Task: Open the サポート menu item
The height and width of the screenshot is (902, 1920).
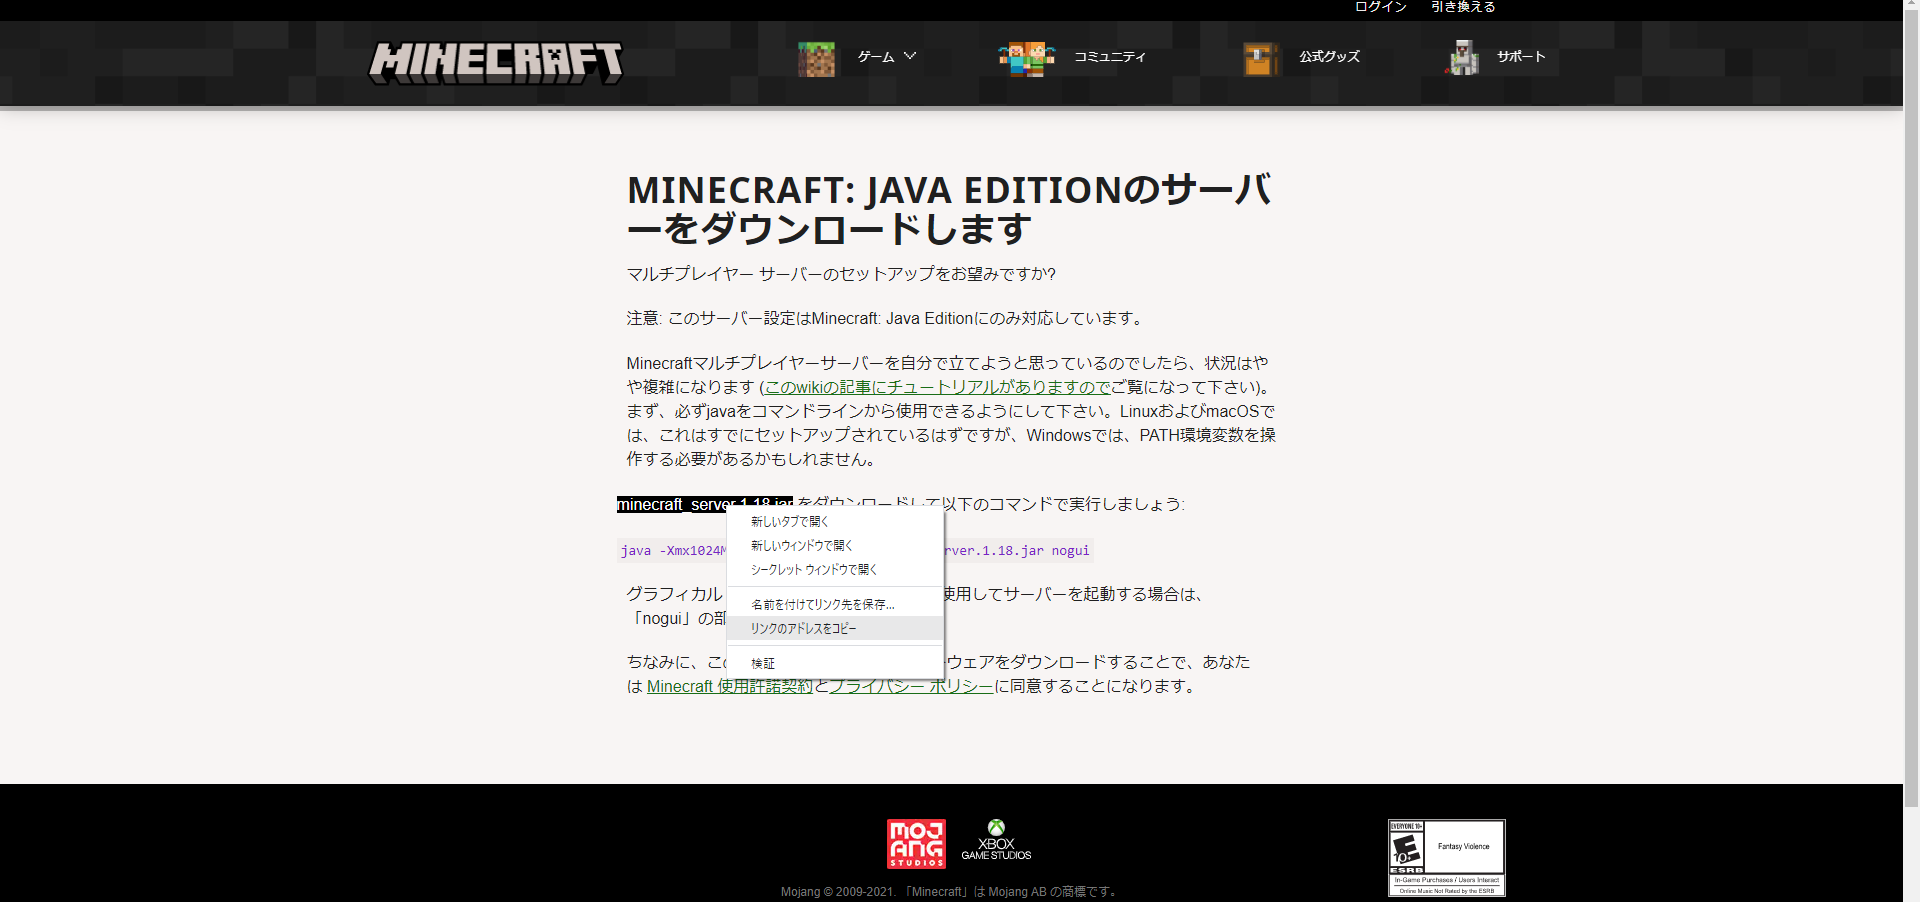Action: [x=1520, y=57]
